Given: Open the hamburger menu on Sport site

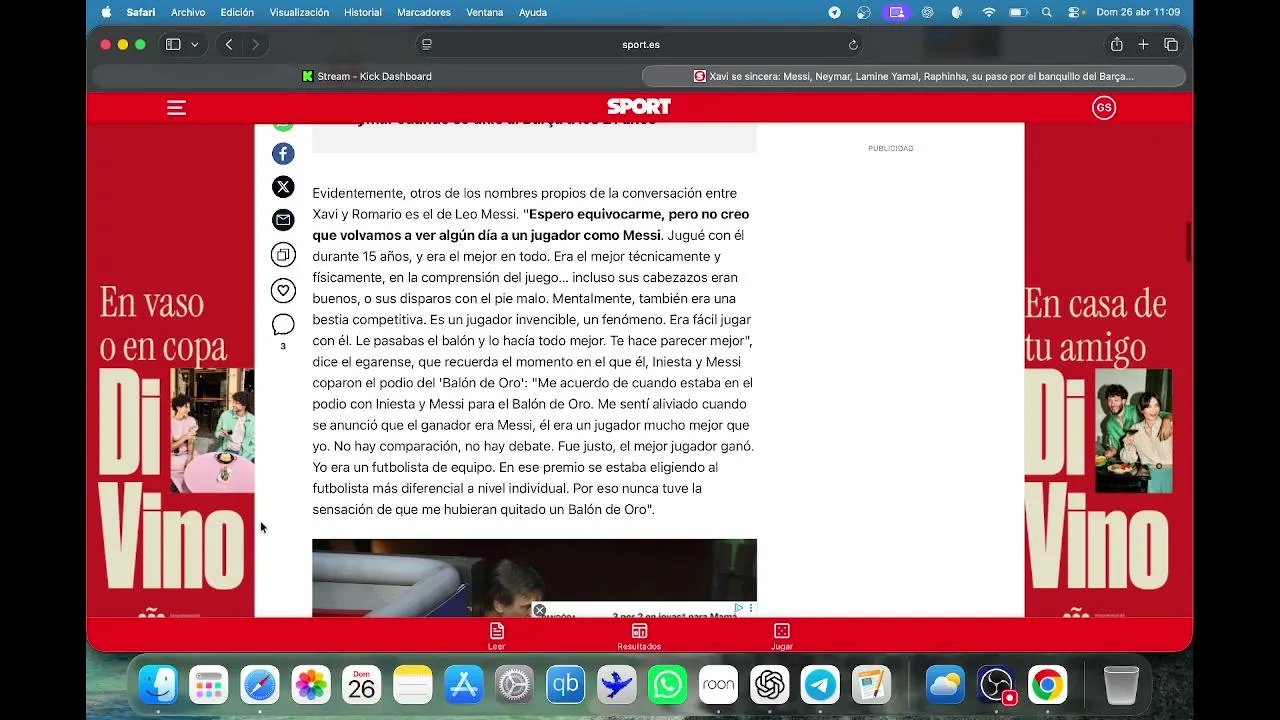Looking at the screenshot, I should (177, 108).
